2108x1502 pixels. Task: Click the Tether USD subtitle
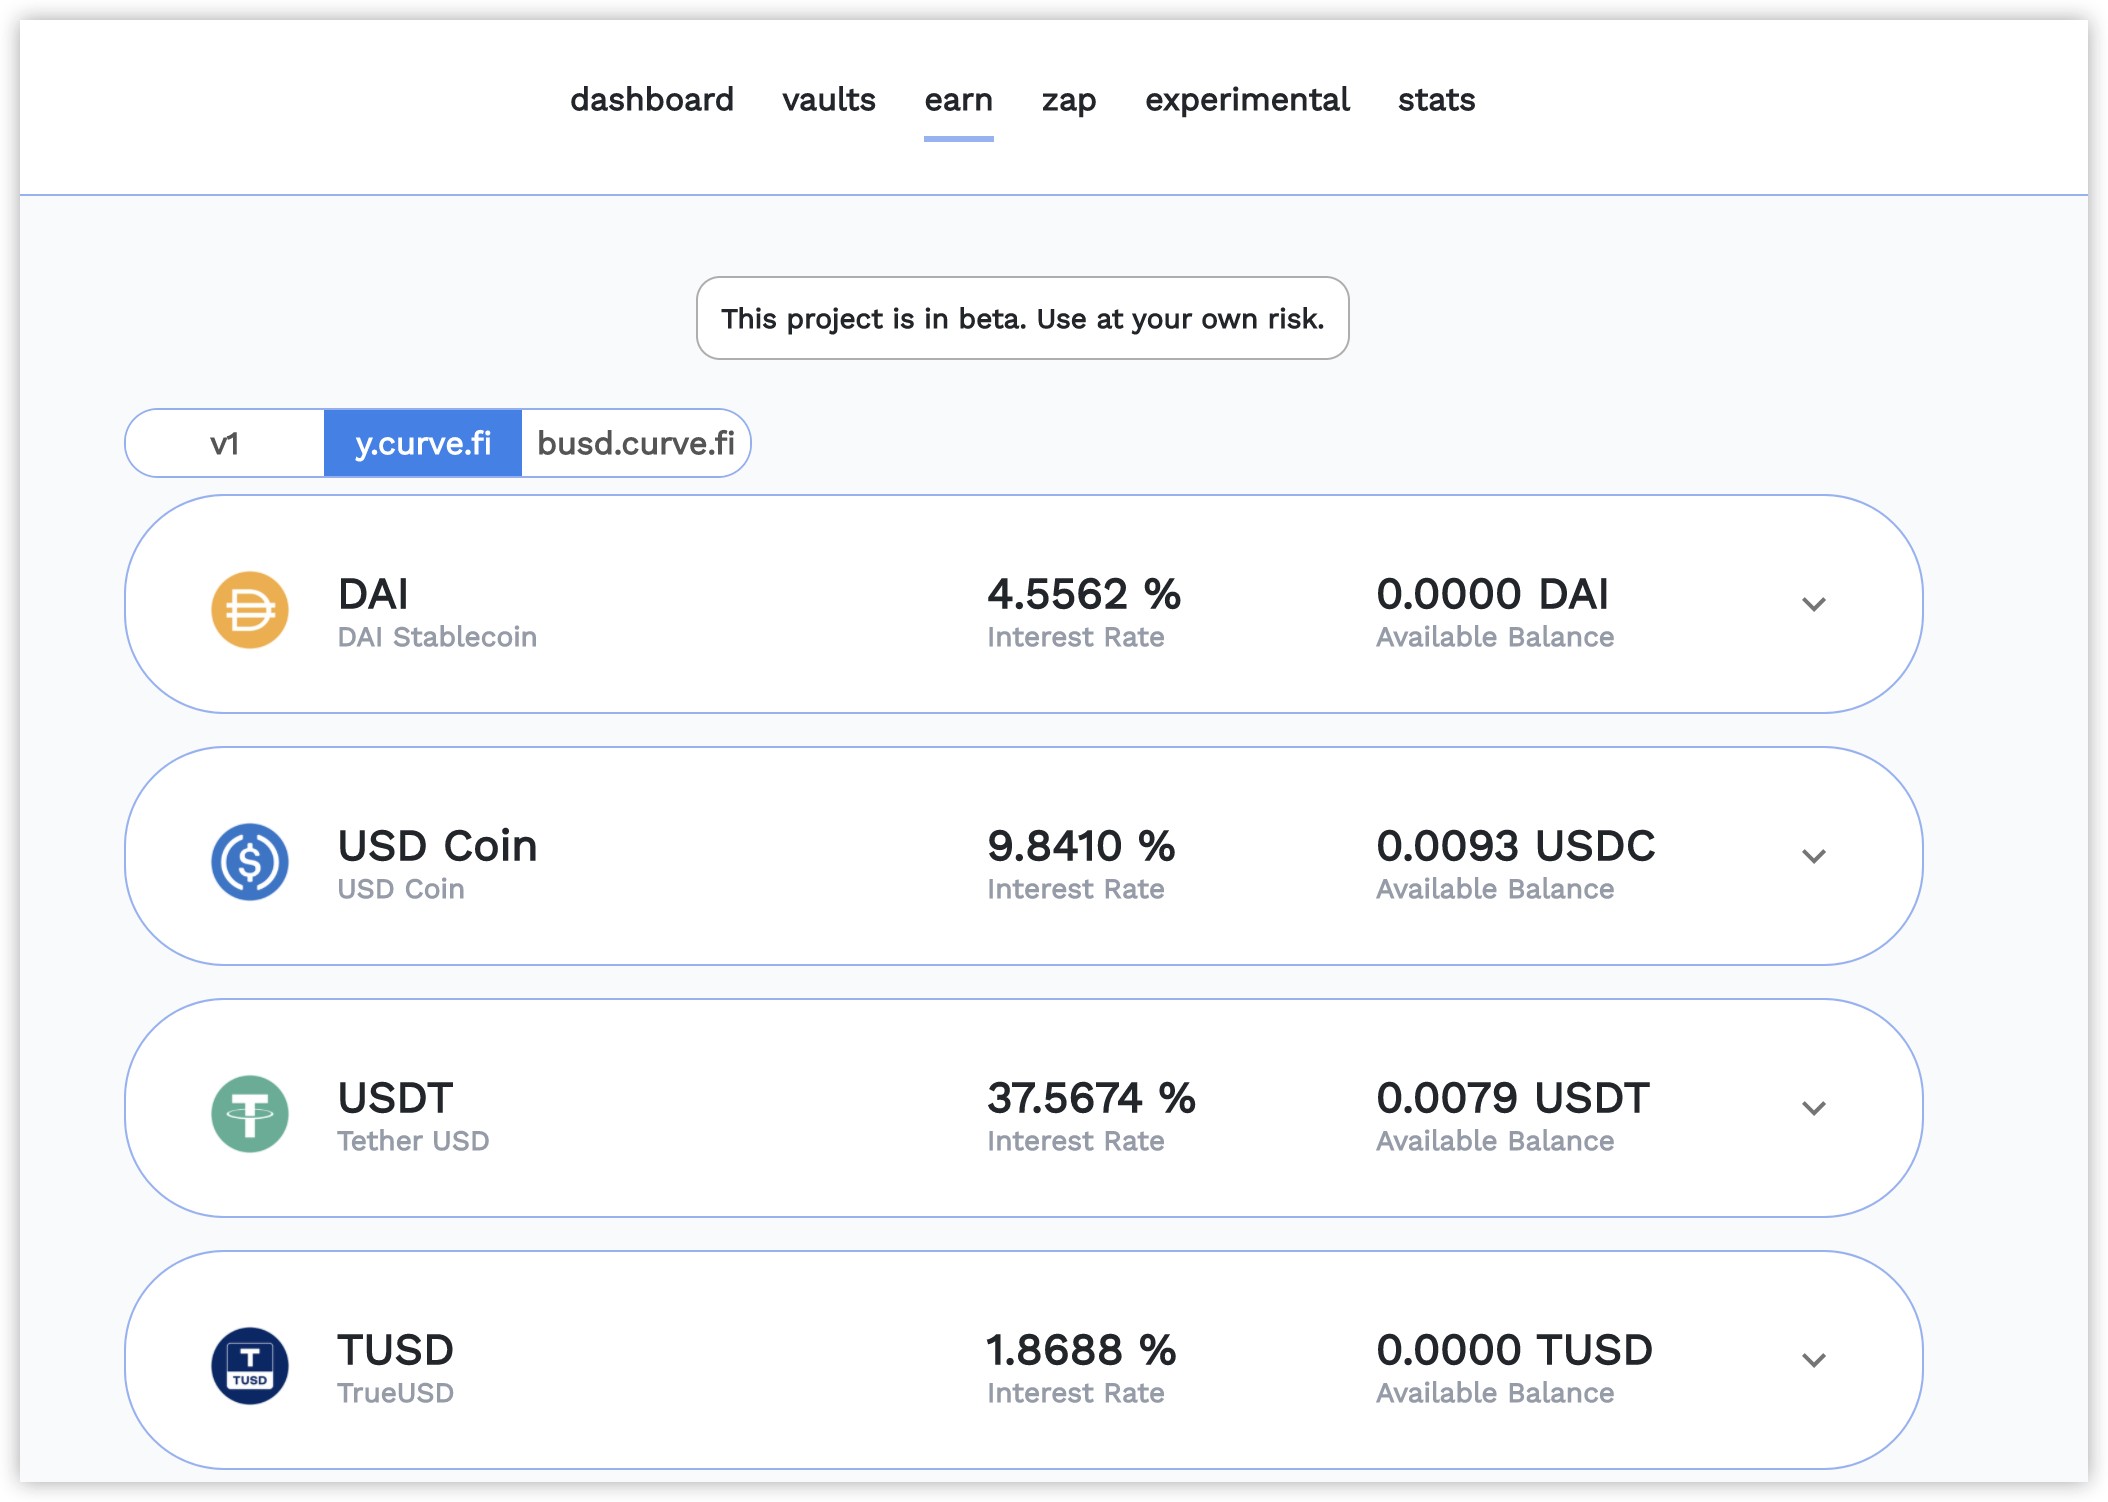413,1141
